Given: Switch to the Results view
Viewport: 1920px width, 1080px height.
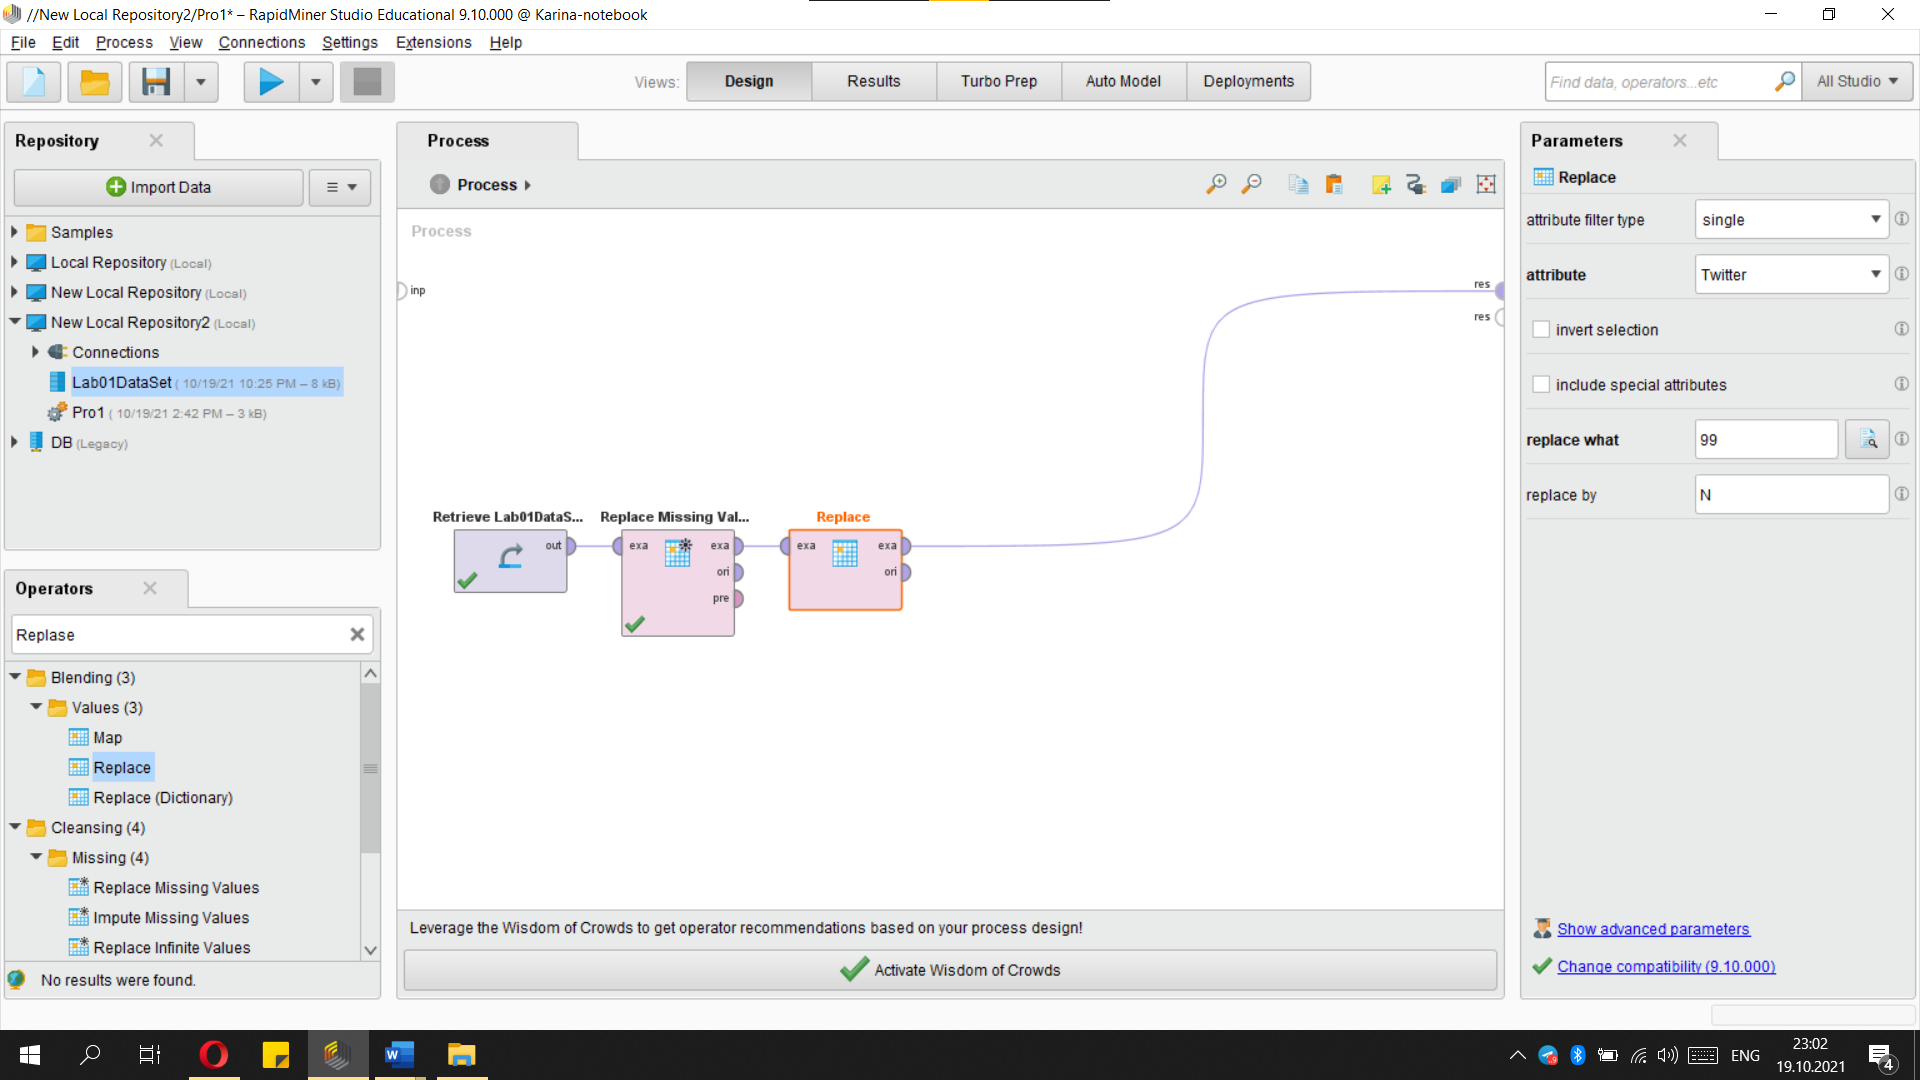Looking at the screenshot, I should coord(873,81).
